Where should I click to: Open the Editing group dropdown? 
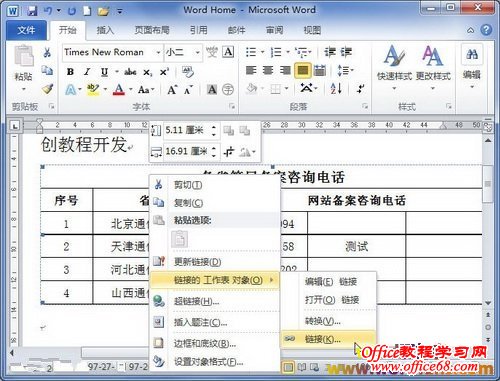pos(472,67)
